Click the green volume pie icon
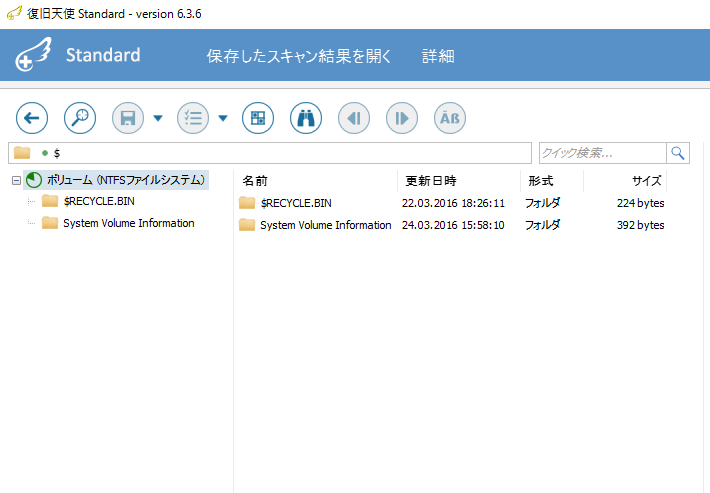Viewport: 710px width, 493px height. coord(34,180)
